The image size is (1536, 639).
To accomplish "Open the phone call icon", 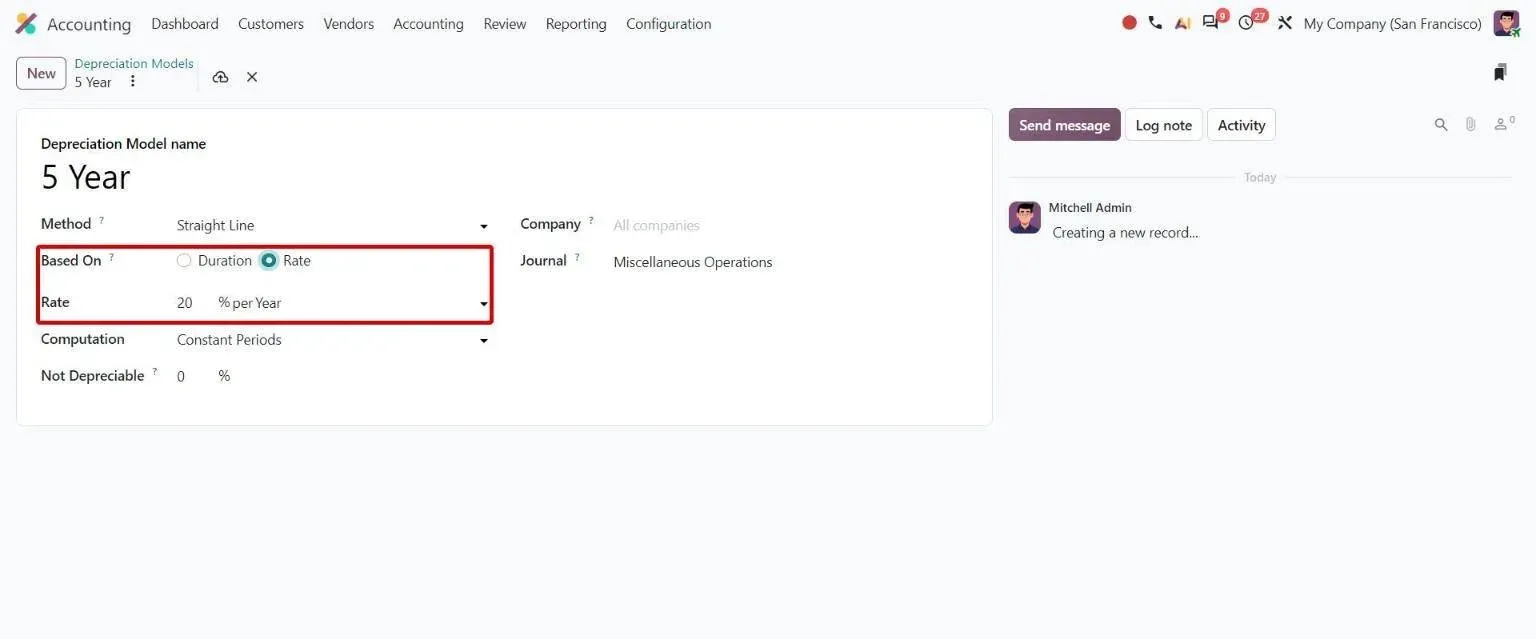I will (x=1155, y=23).
